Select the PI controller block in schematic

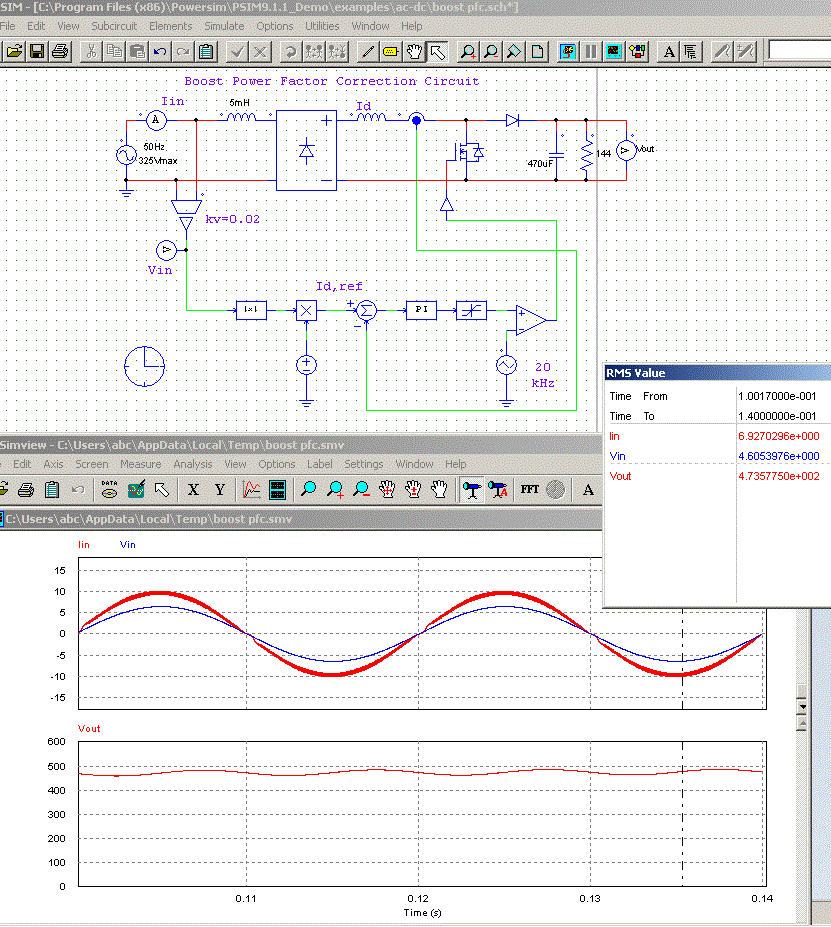tap(421, 310)
